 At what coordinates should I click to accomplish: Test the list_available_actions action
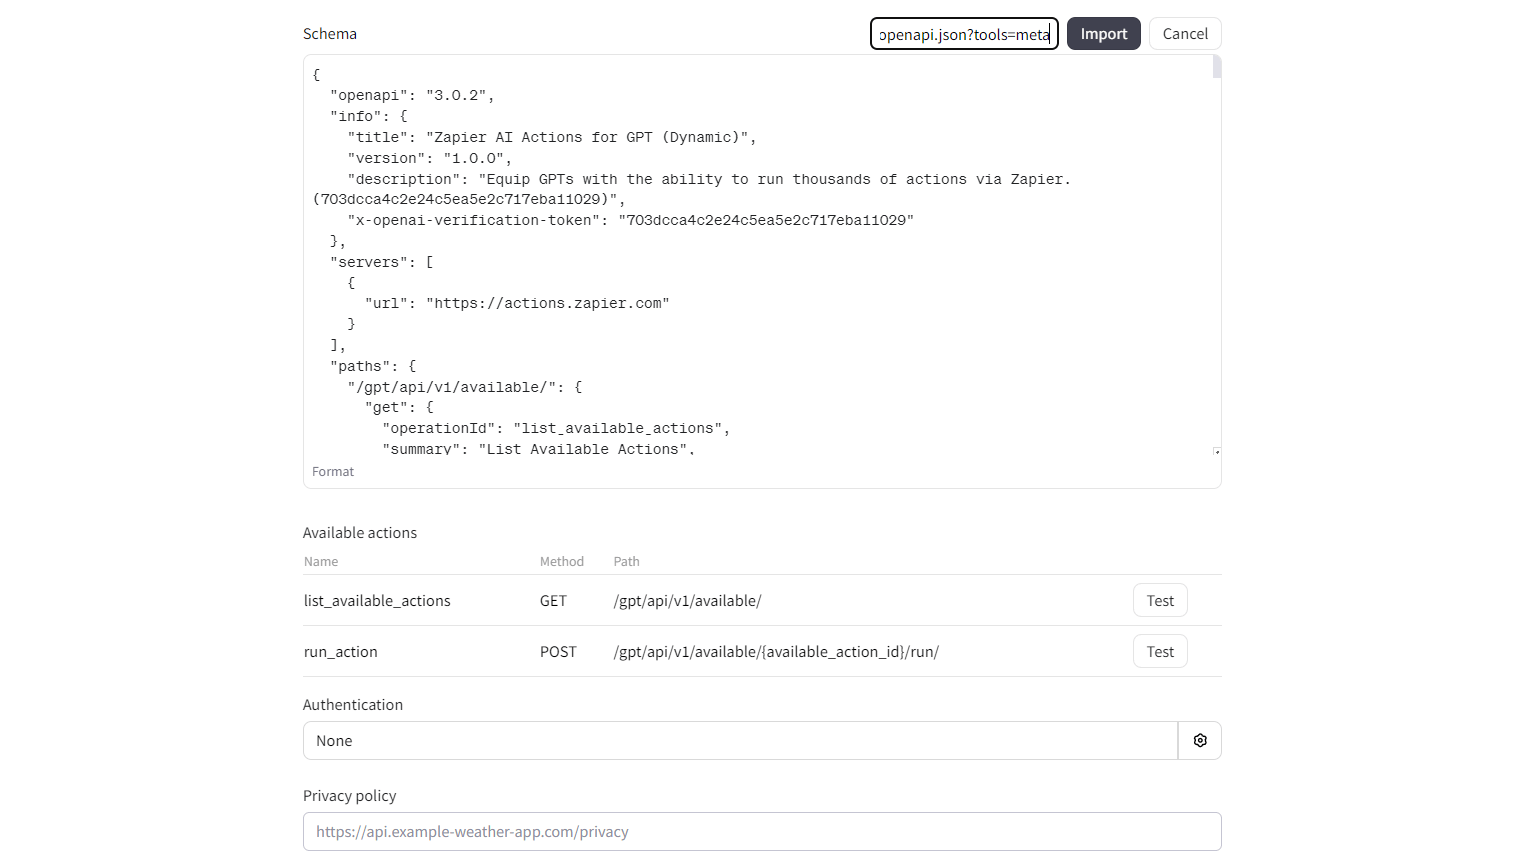1160,601
